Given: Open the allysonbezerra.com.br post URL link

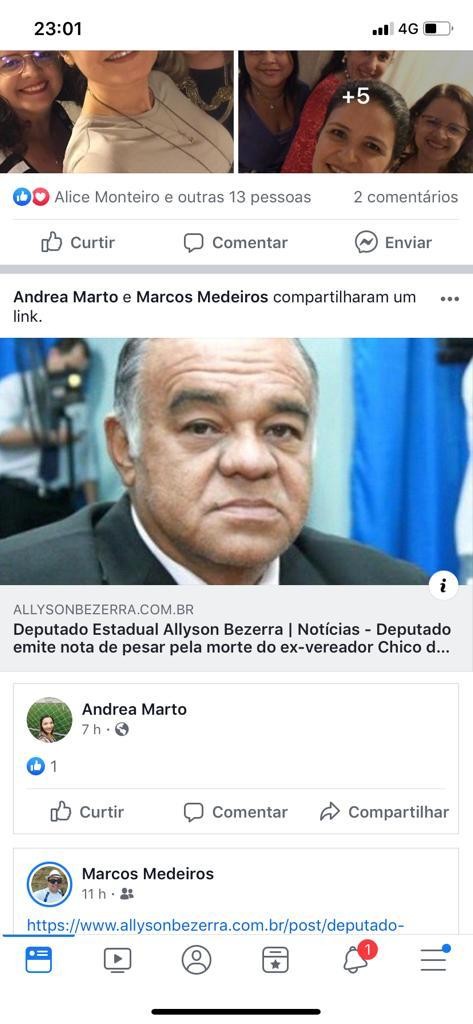Looking at the screenshot, I should (216, 925).
